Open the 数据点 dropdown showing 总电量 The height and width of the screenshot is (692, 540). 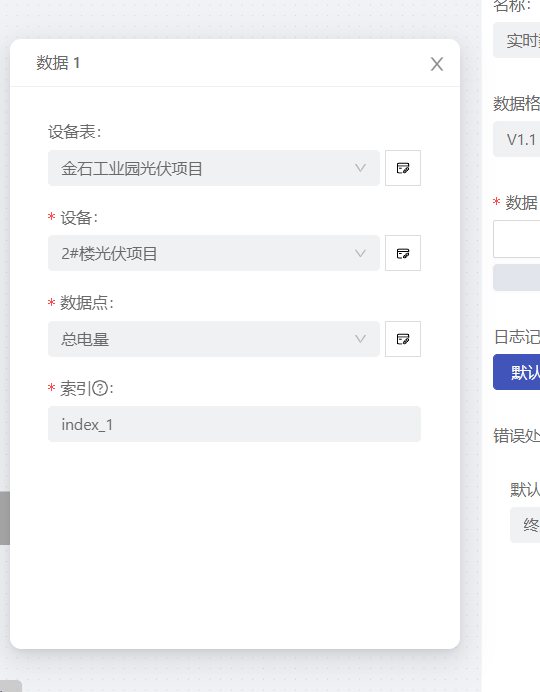tap(214, 339)
